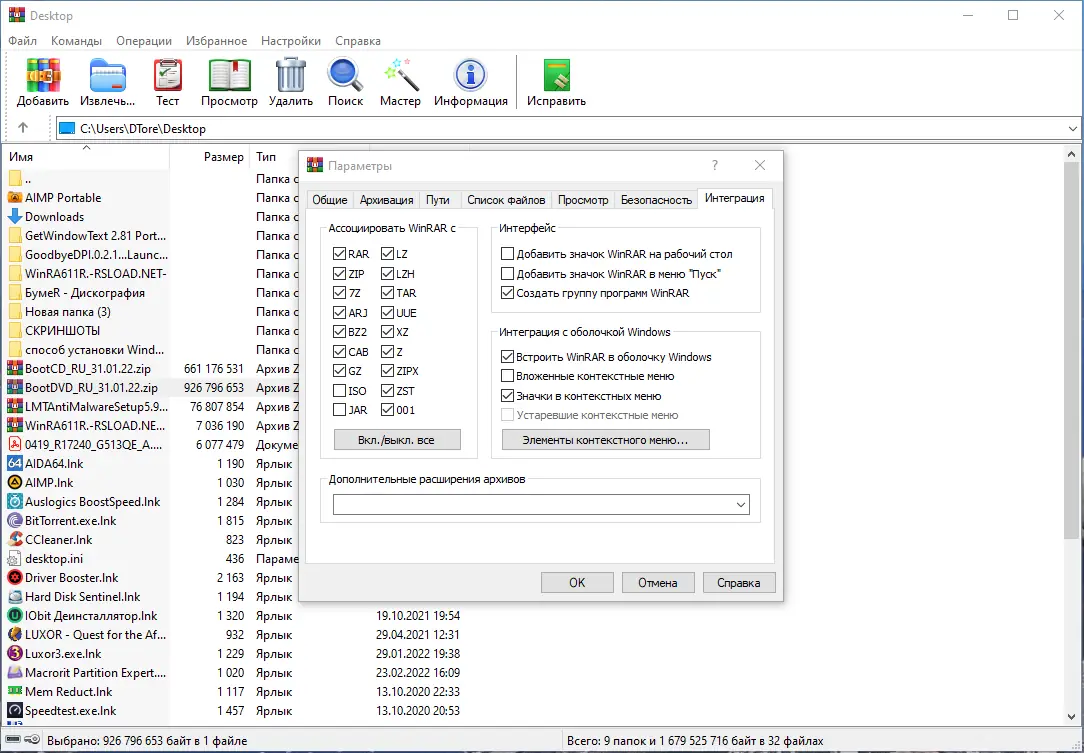This screenshot has width=1084, height=753.
Task: Click the Удалить trash icon
Action: click(291, 75)
